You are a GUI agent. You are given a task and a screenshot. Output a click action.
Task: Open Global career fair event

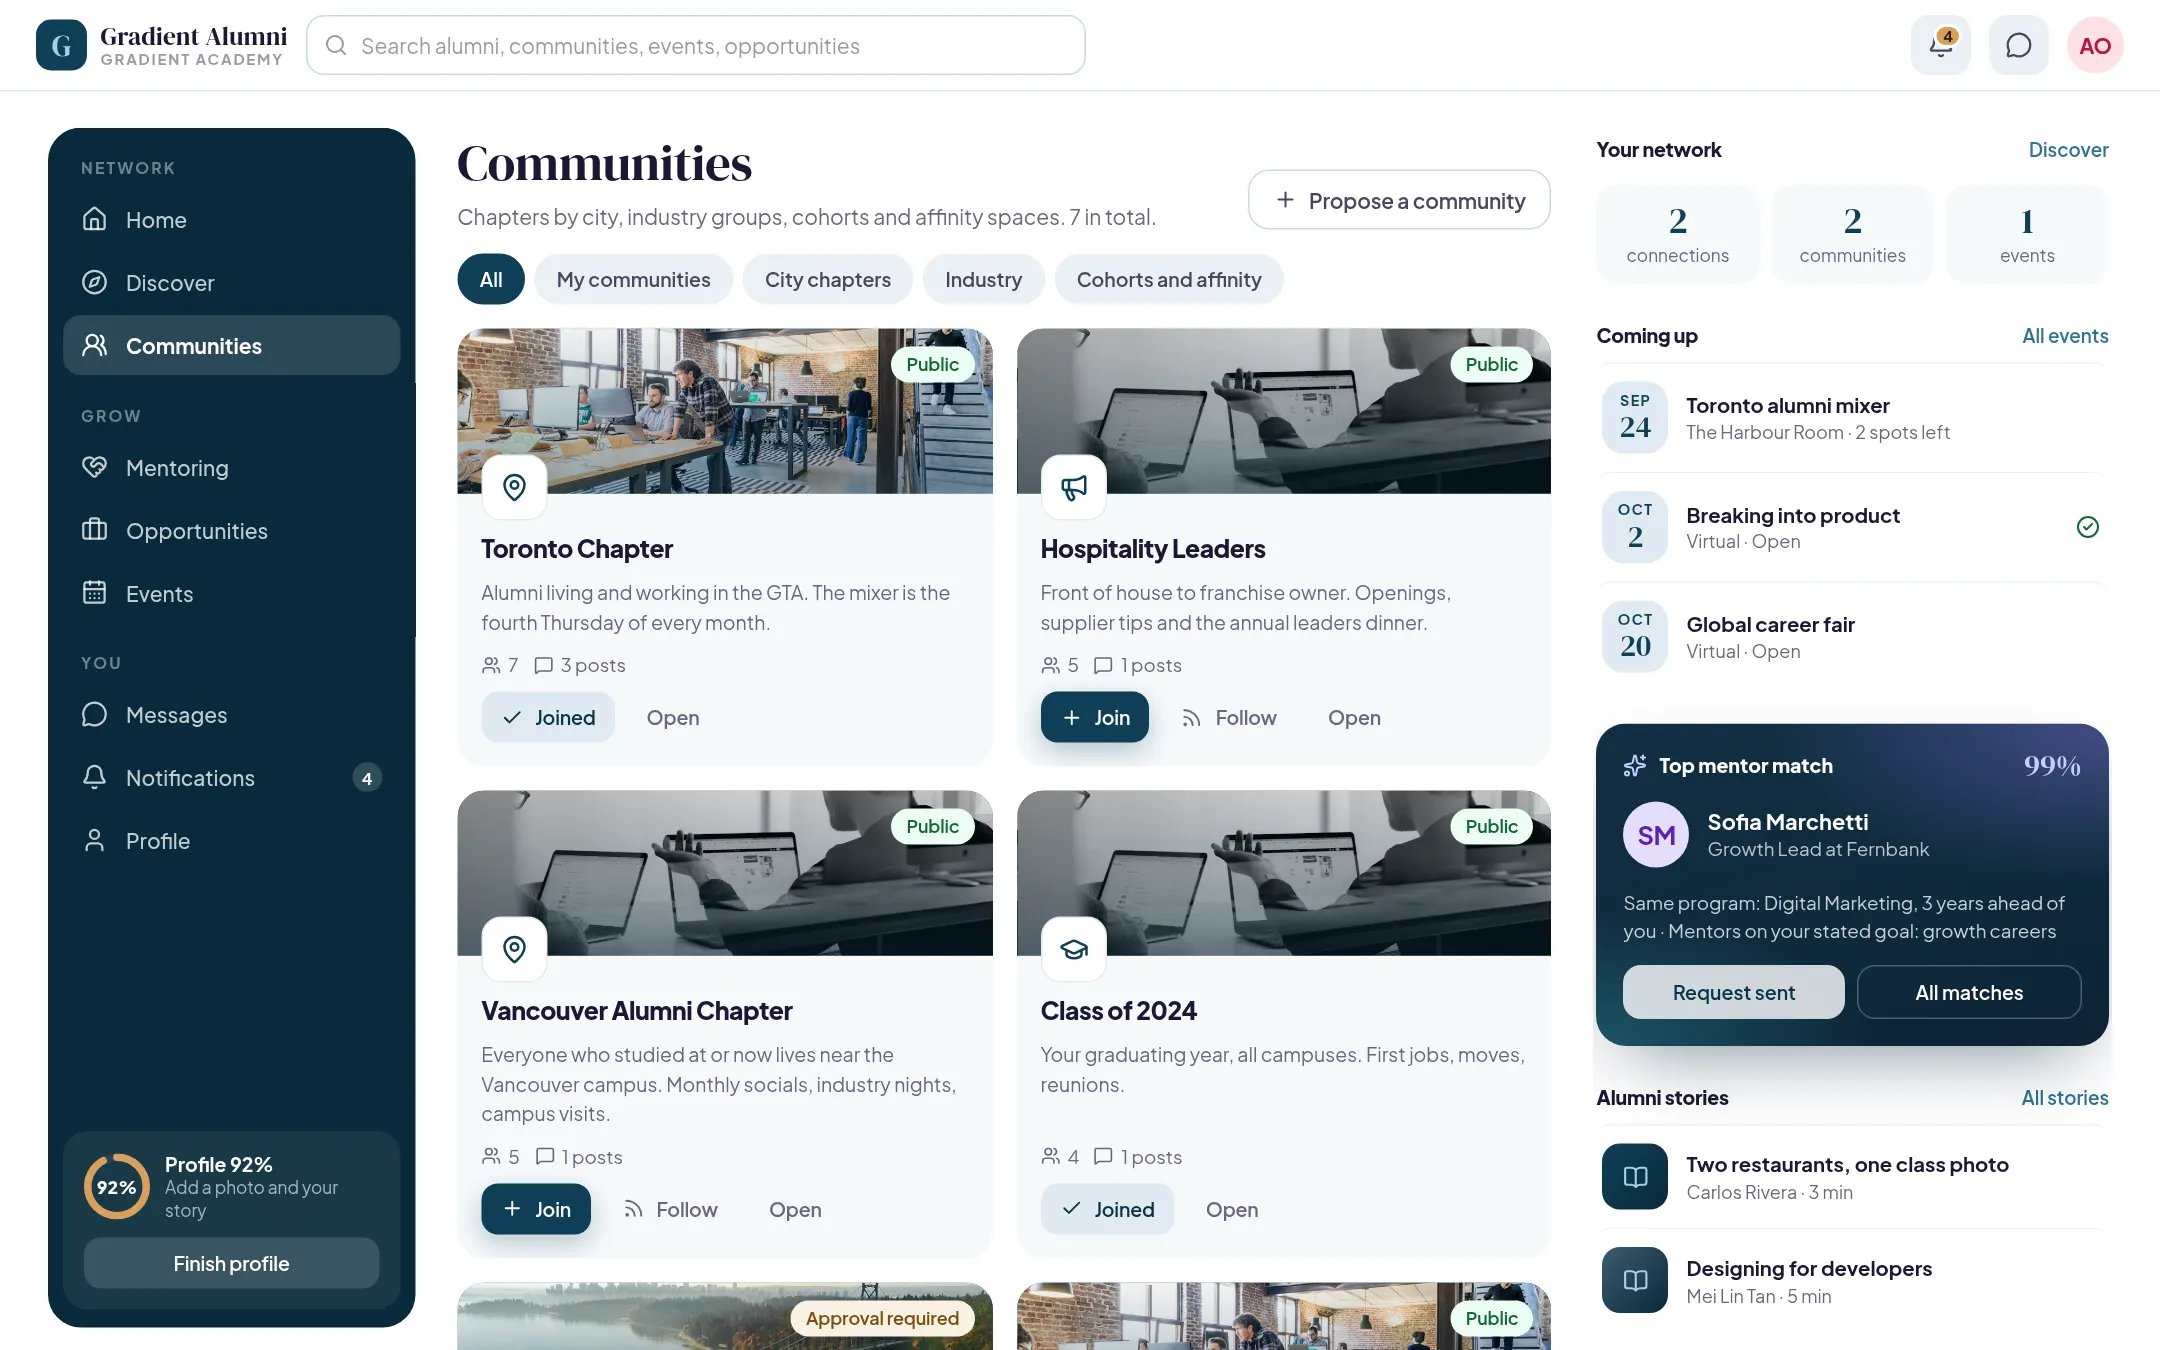coord(1853,637)
